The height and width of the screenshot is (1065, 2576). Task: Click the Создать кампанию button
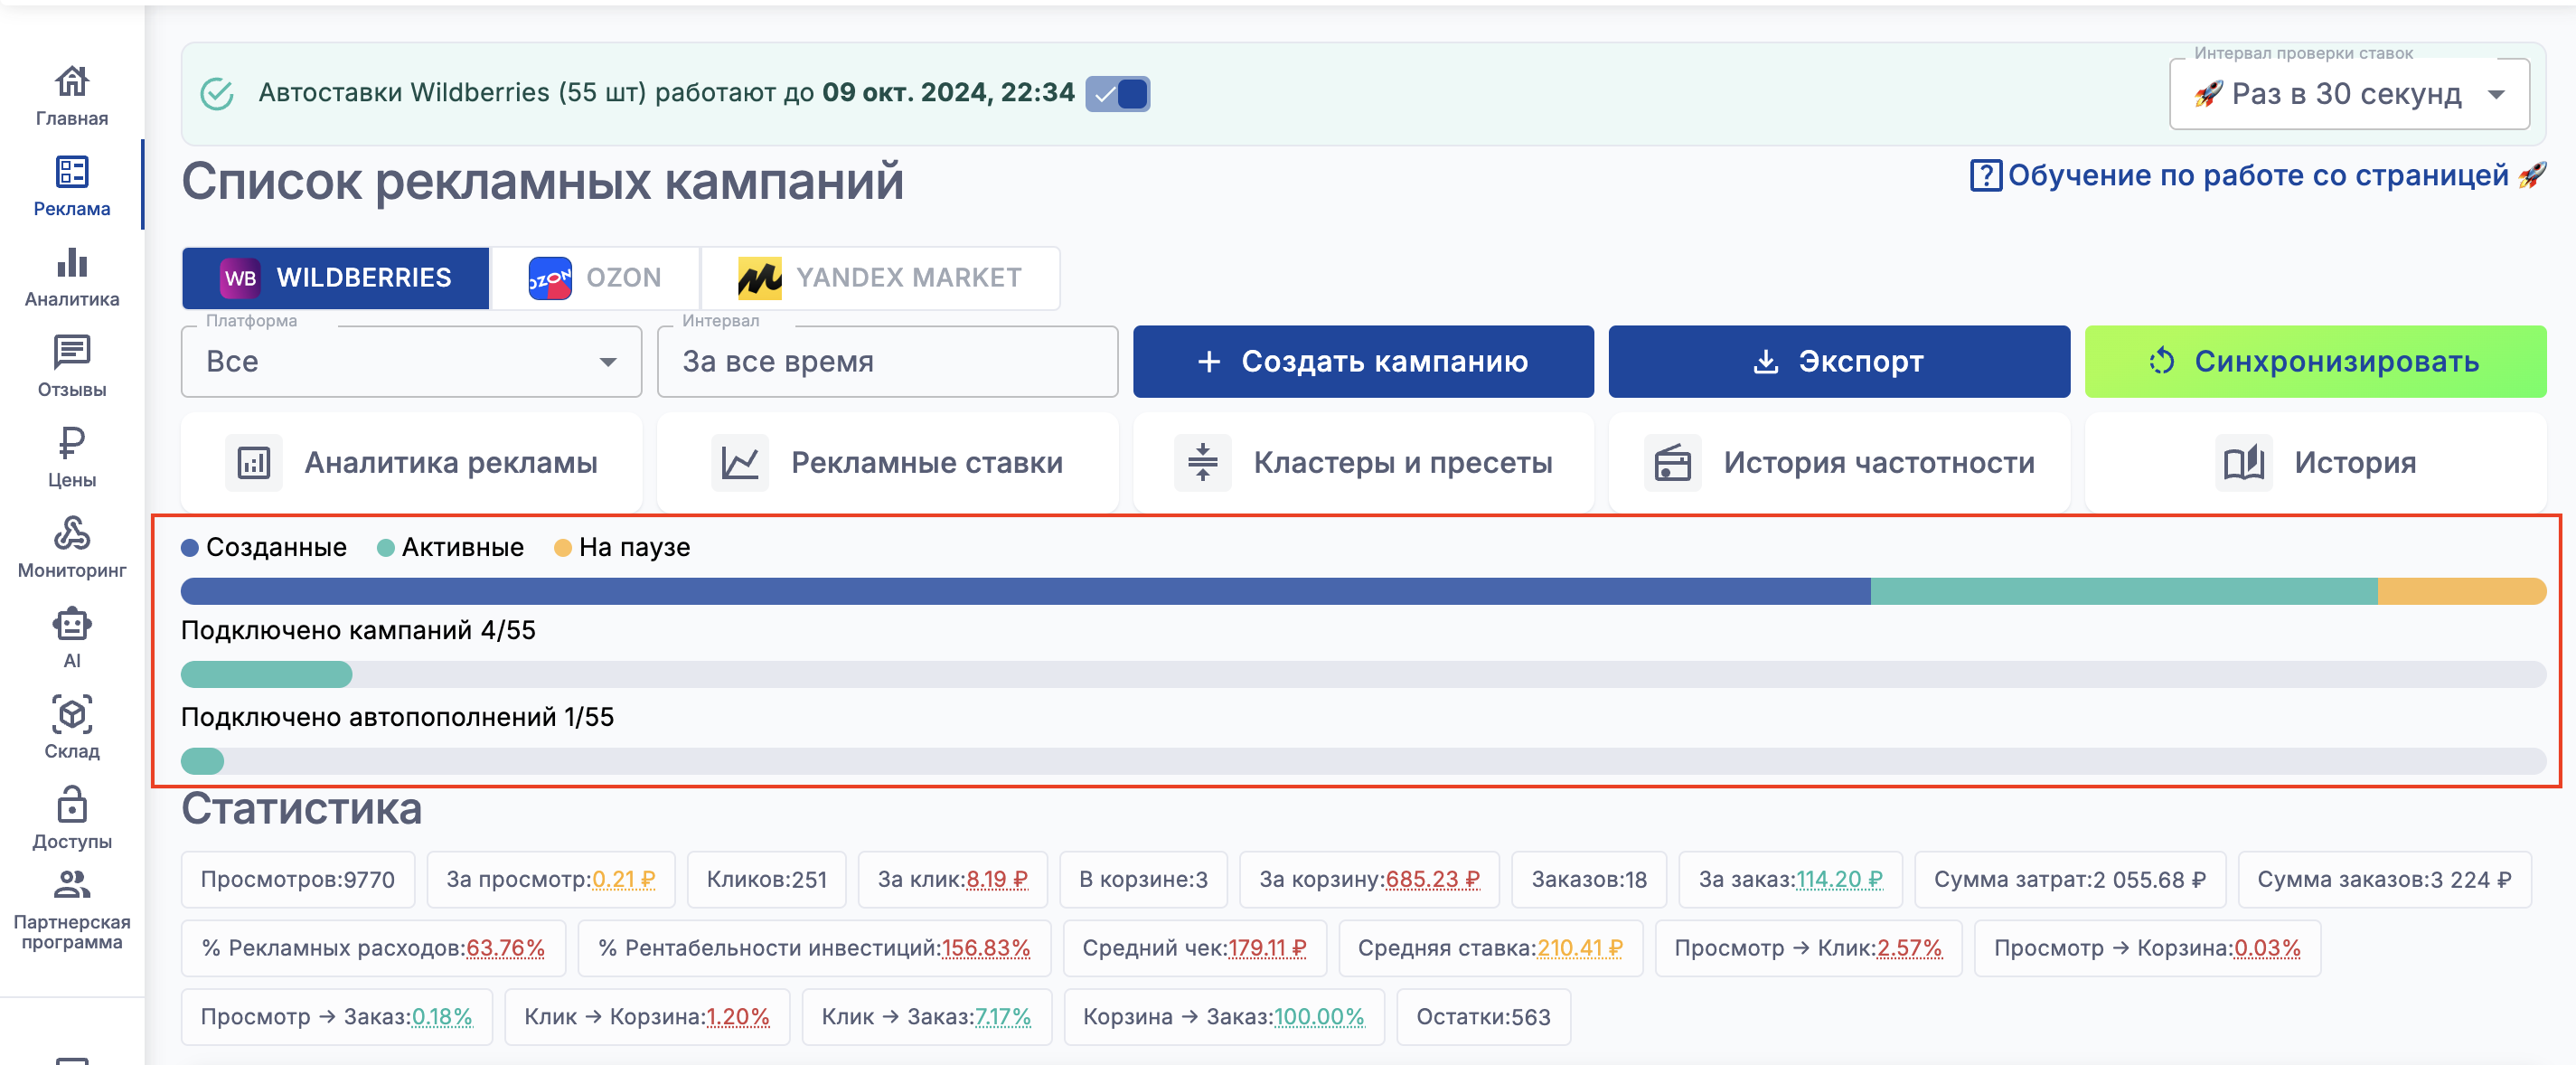(x=1362, y=362)
